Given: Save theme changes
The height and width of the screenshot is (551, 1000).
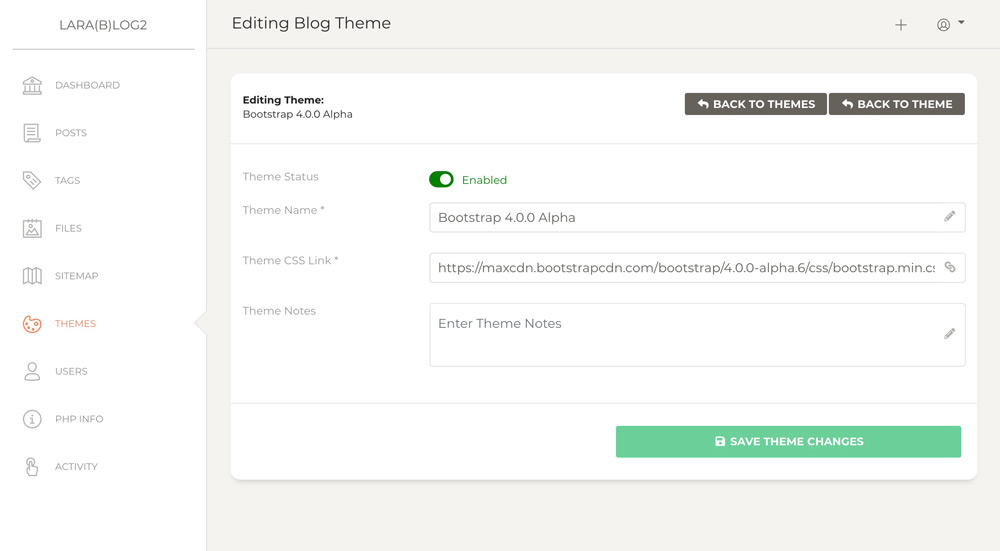Looking at the screenshot, I should pyautogui.click(x=788, y=441).
